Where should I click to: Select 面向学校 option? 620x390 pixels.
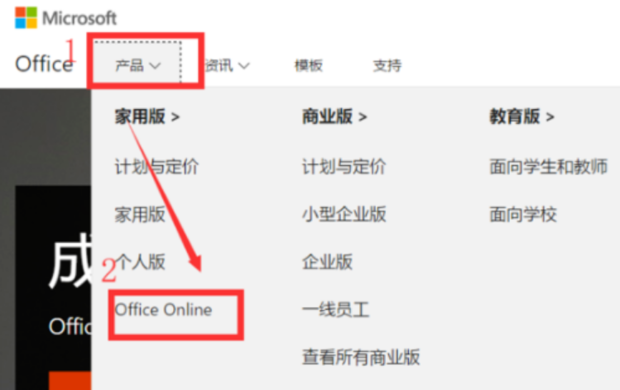[x=523, y=214]
